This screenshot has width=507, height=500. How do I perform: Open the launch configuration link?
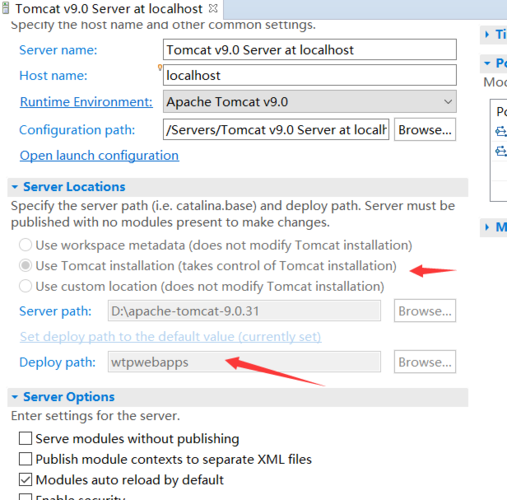(x=99, y=156)
